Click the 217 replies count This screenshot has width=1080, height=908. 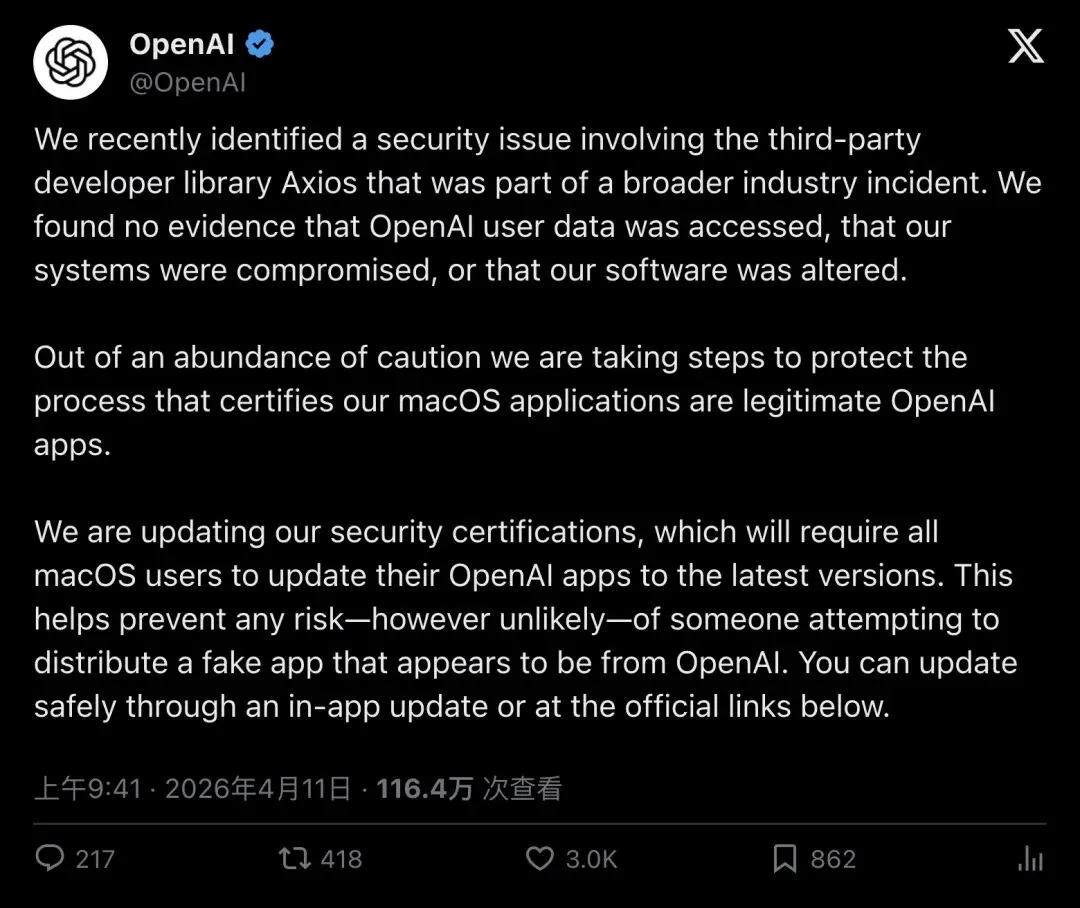(95, 859)
